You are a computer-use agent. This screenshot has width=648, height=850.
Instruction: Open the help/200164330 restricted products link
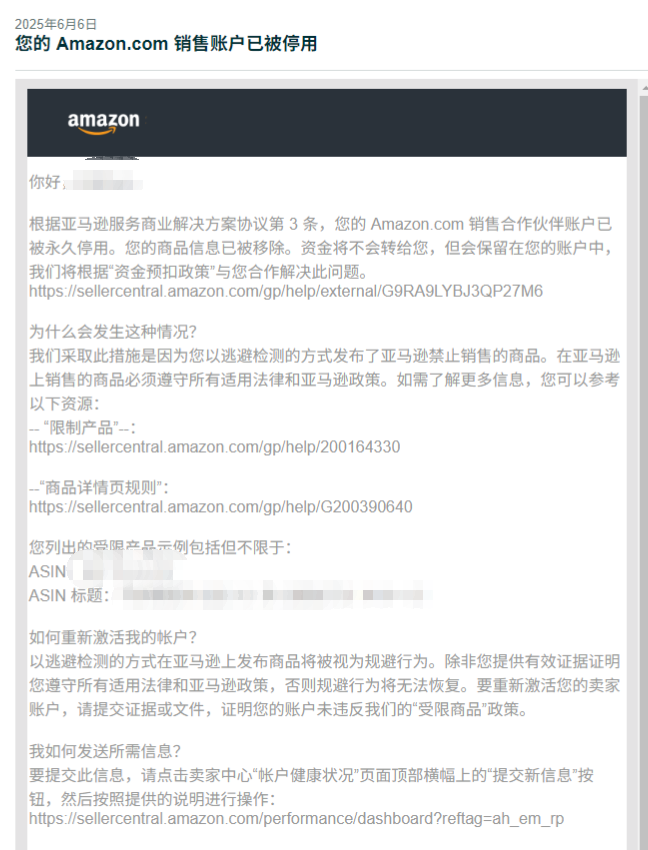(x=215, y=447)
